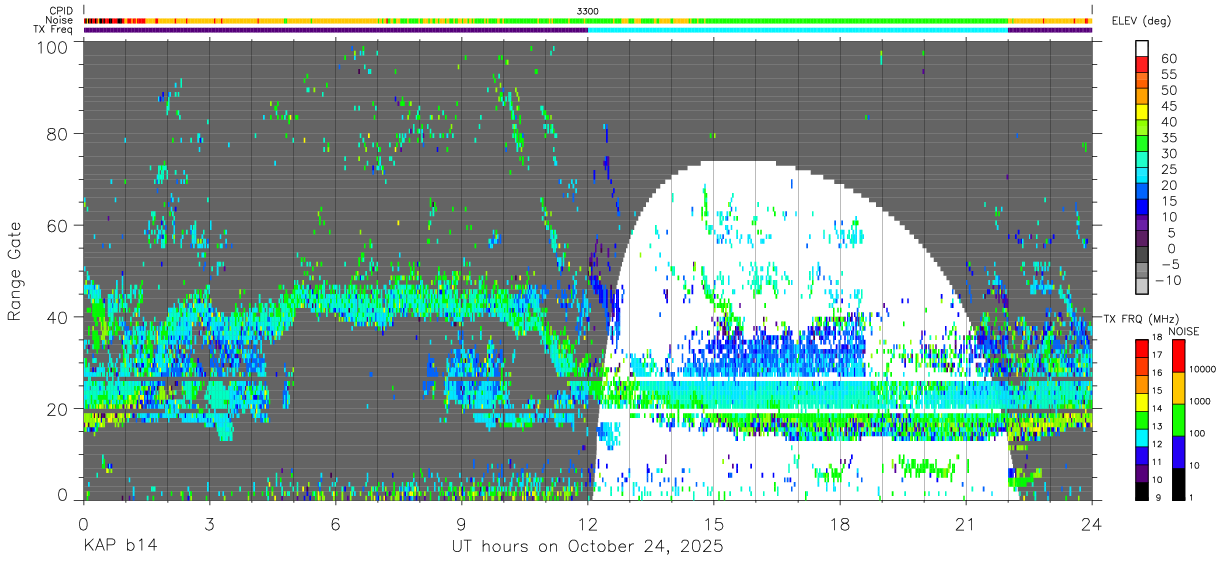Click the '50' value in ELEV legend
This screenshot has width=1228, height=567.
[x=1169, y=90]
